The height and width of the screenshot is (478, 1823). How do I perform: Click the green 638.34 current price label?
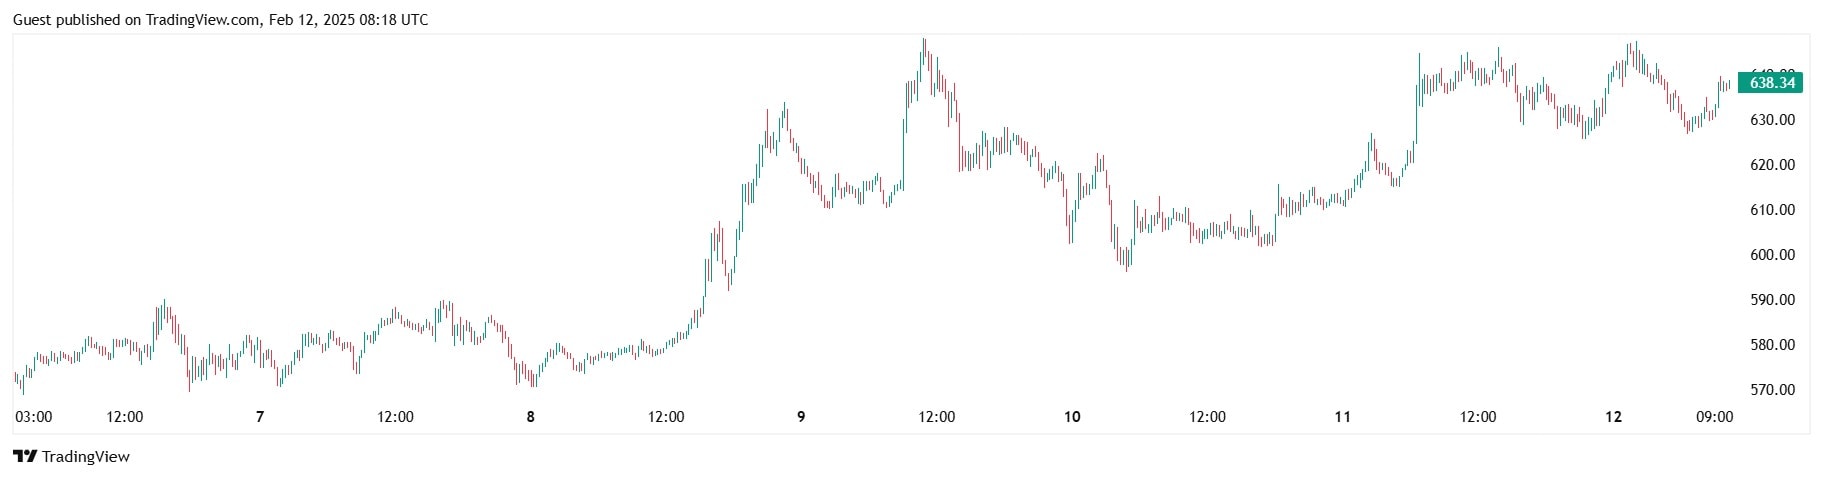pos(1771,83)
